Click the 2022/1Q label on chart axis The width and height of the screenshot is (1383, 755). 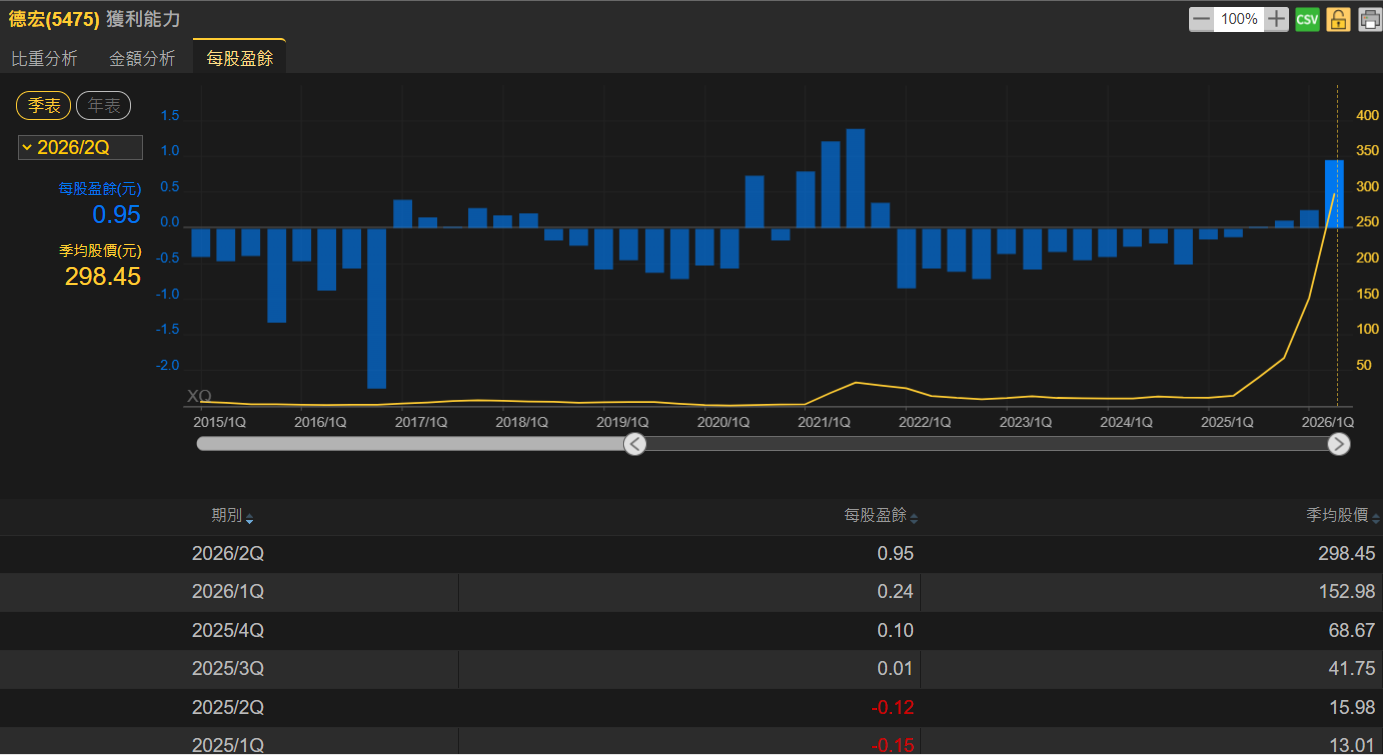pyautogui.click(x=925, y=422)
